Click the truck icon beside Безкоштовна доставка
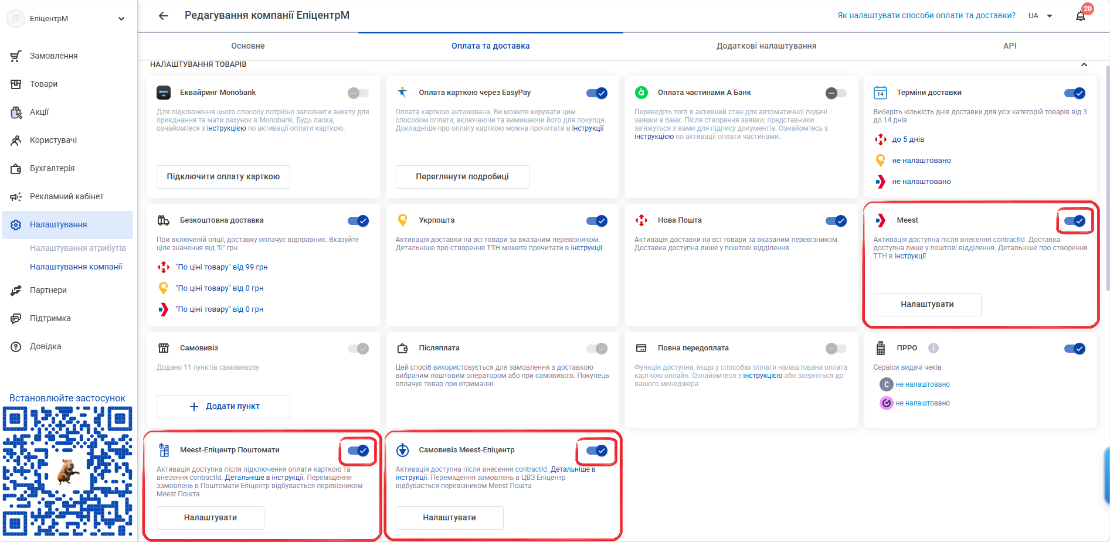Viewport: 1110px width, 542px height. pos(164,220)
